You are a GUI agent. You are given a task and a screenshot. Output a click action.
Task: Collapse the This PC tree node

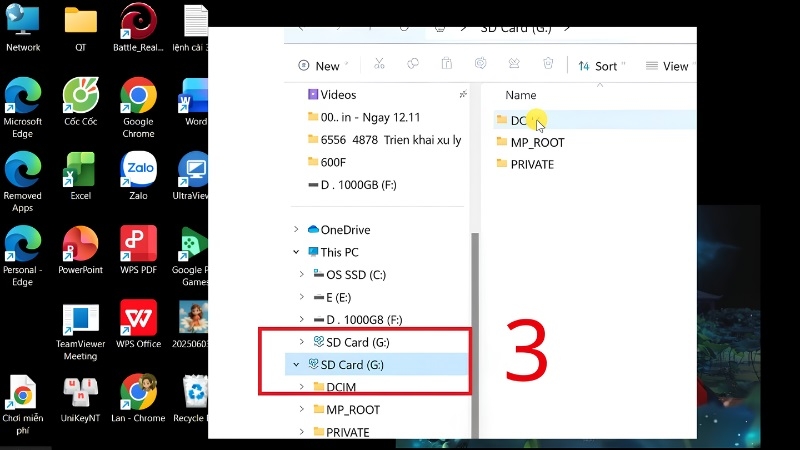pyautogui.click(x=296, y=252)
